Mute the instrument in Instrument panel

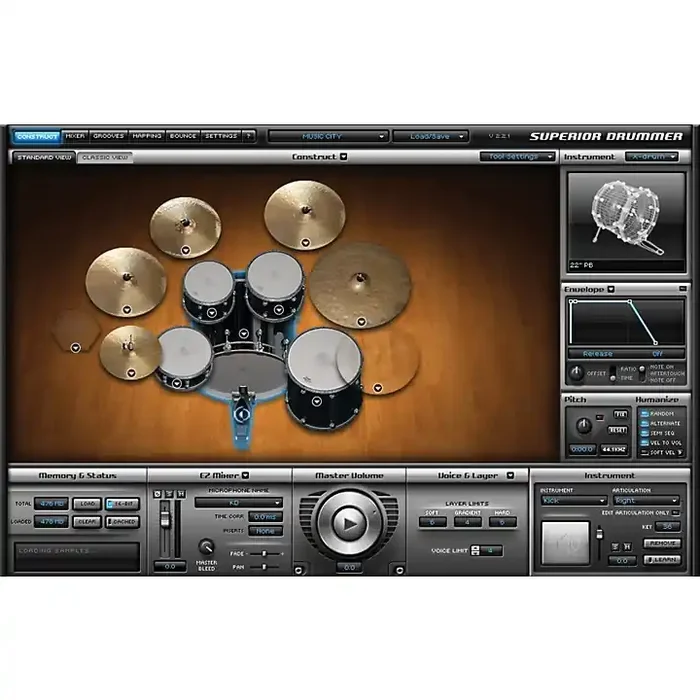click(x=627, y=546)
